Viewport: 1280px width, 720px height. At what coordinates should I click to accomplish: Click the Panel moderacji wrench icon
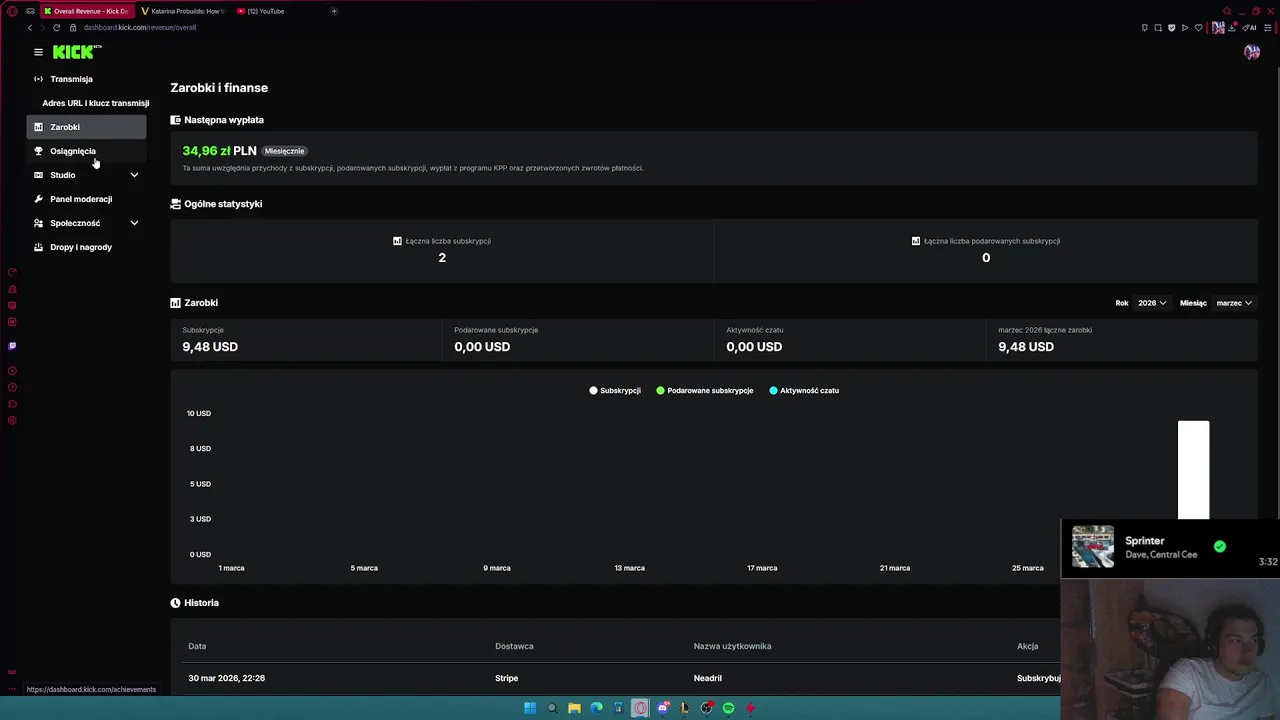coord(38,199)
